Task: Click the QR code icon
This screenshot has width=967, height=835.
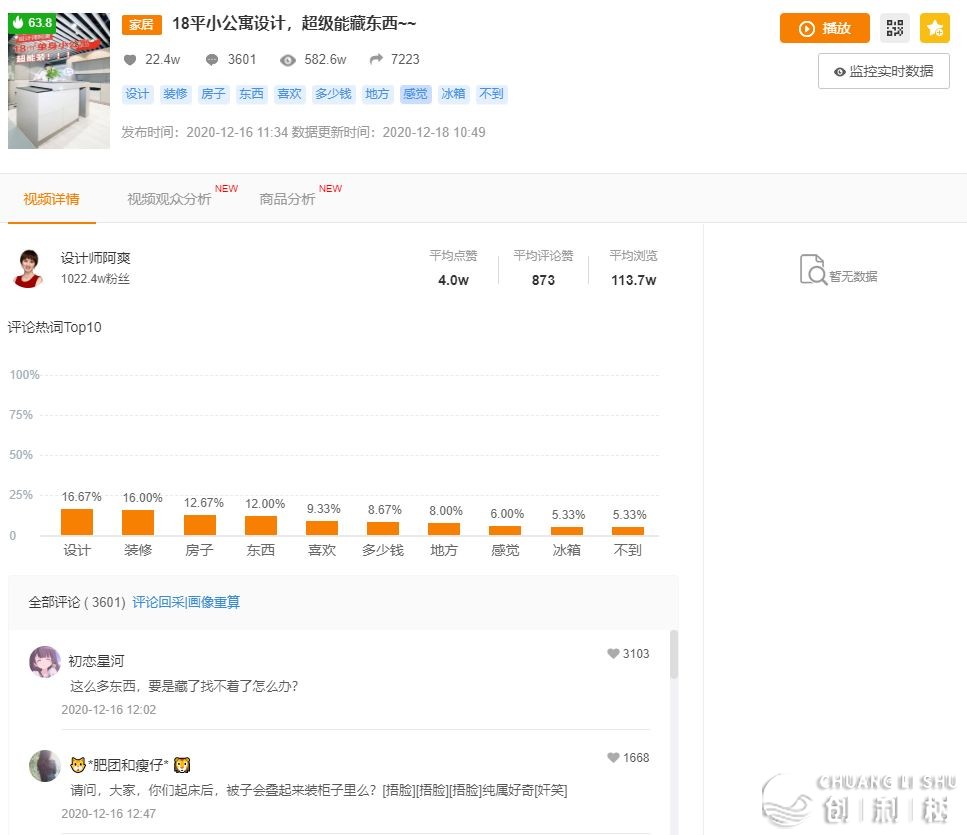Action: (x=895, y=28)
